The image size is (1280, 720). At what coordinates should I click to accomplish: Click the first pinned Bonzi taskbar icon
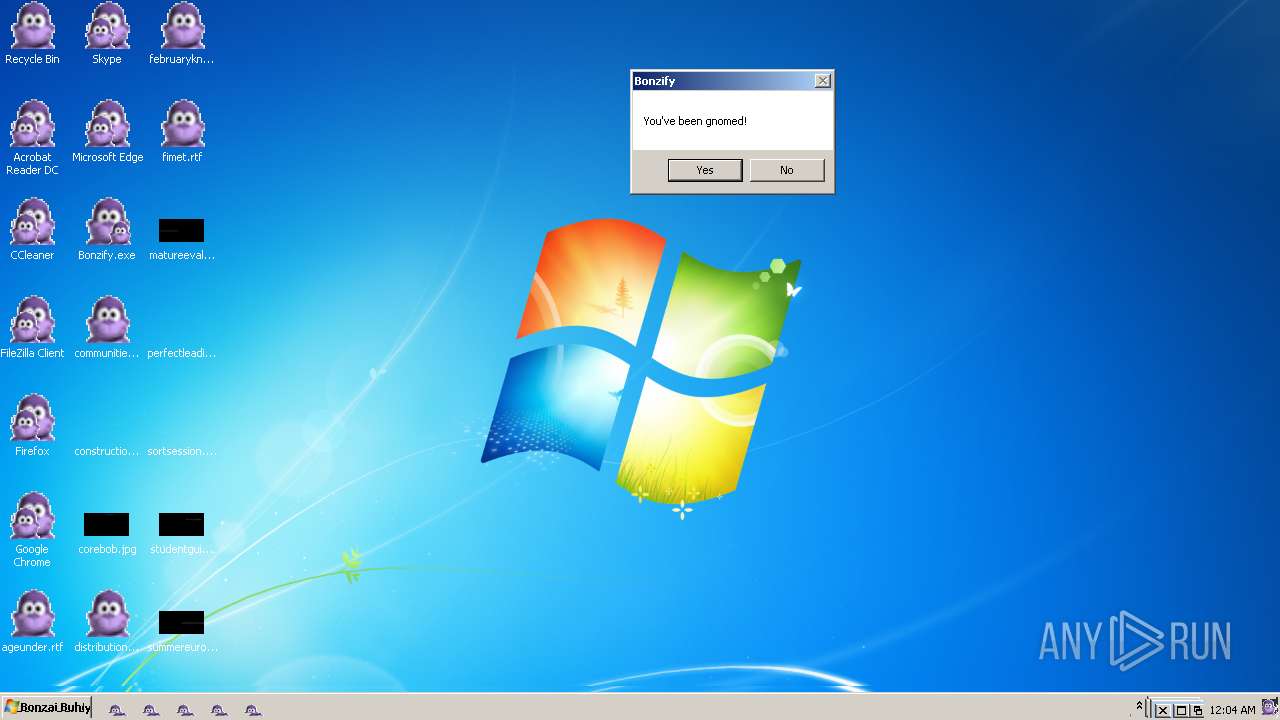tap(117, 709)
